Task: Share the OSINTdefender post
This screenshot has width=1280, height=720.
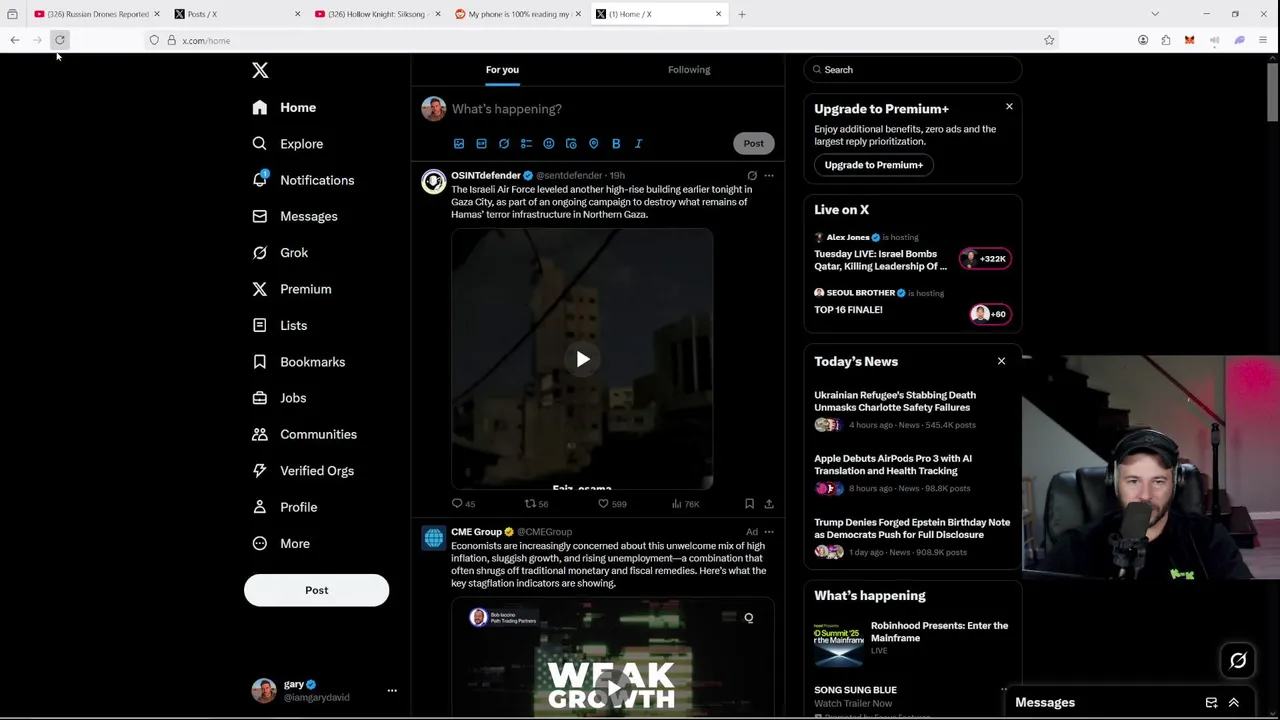Action: point(769,504)
